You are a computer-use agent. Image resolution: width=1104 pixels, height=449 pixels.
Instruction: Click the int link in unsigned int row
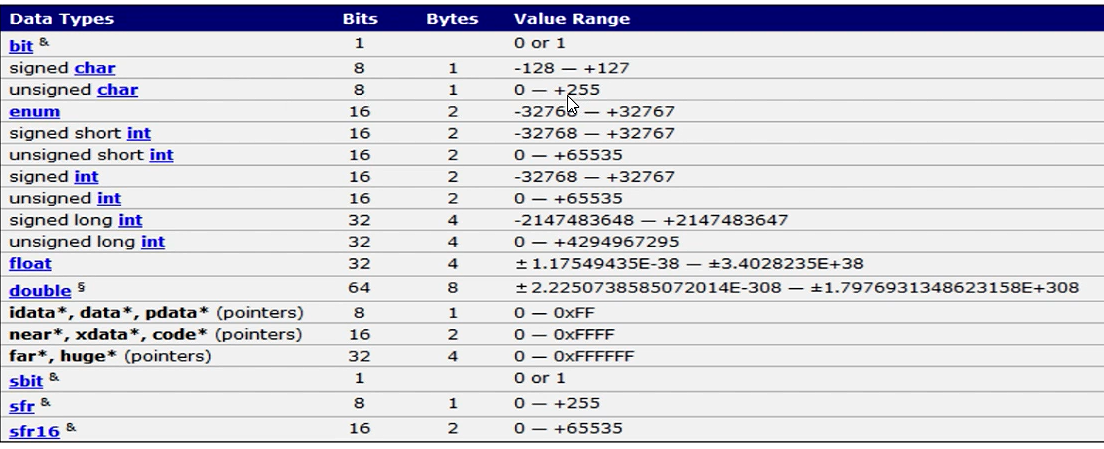[x=108, y=199]
